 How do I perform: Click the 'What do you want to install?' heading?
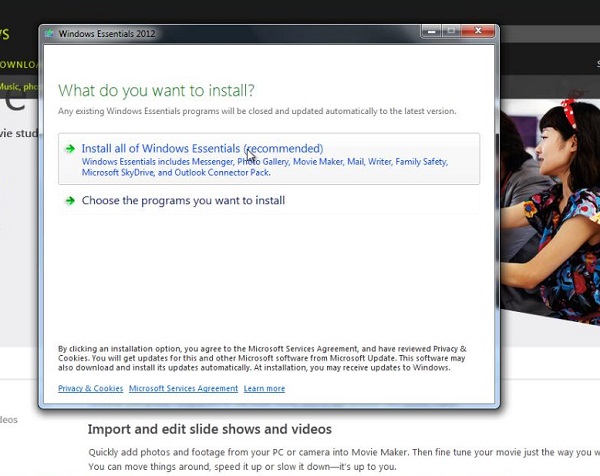pos(156,91)
